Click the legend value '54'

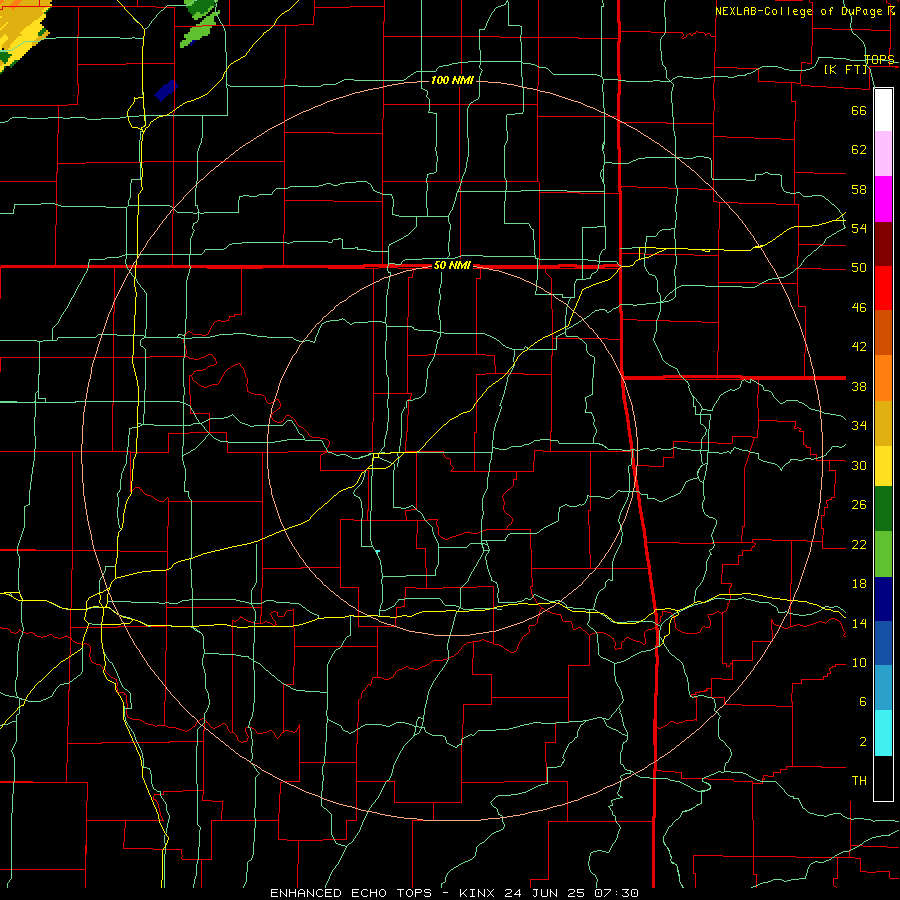tap(859, 228)
